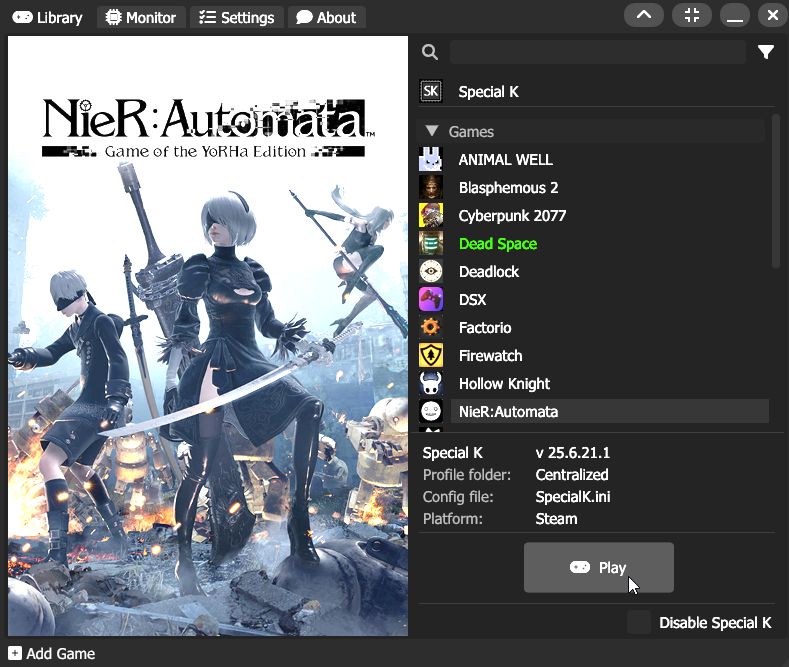
Task: Click the NieR:Automata cover art
Action: pos(208,336)
